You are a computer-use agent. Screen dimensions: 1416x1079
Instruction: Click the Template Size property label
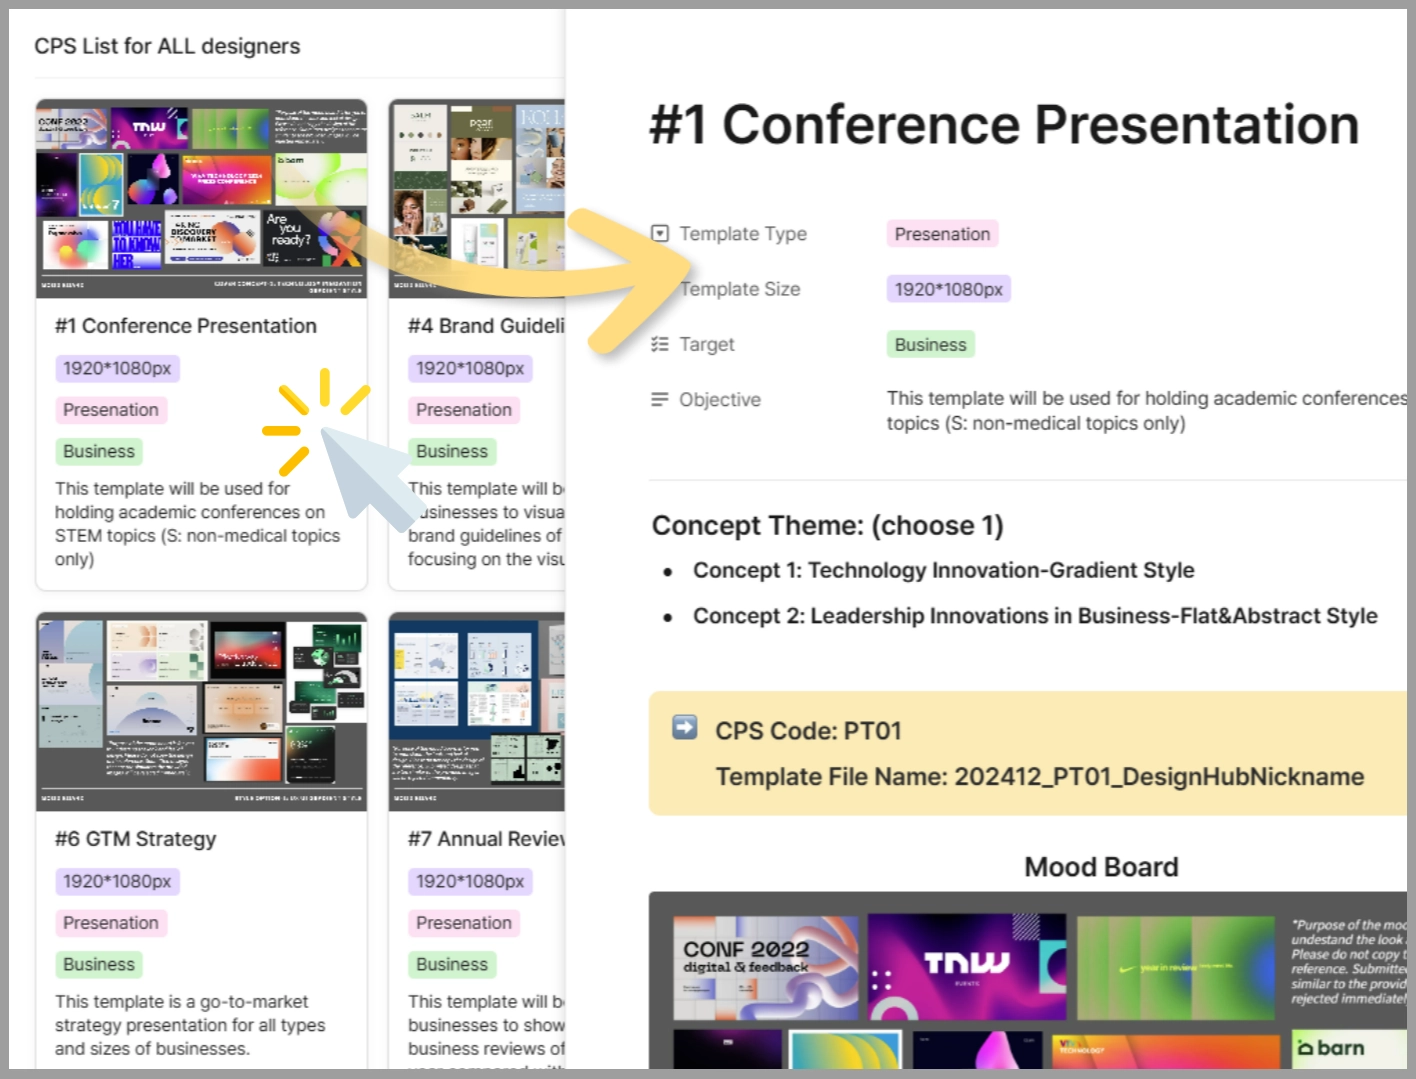coord(740,289)
